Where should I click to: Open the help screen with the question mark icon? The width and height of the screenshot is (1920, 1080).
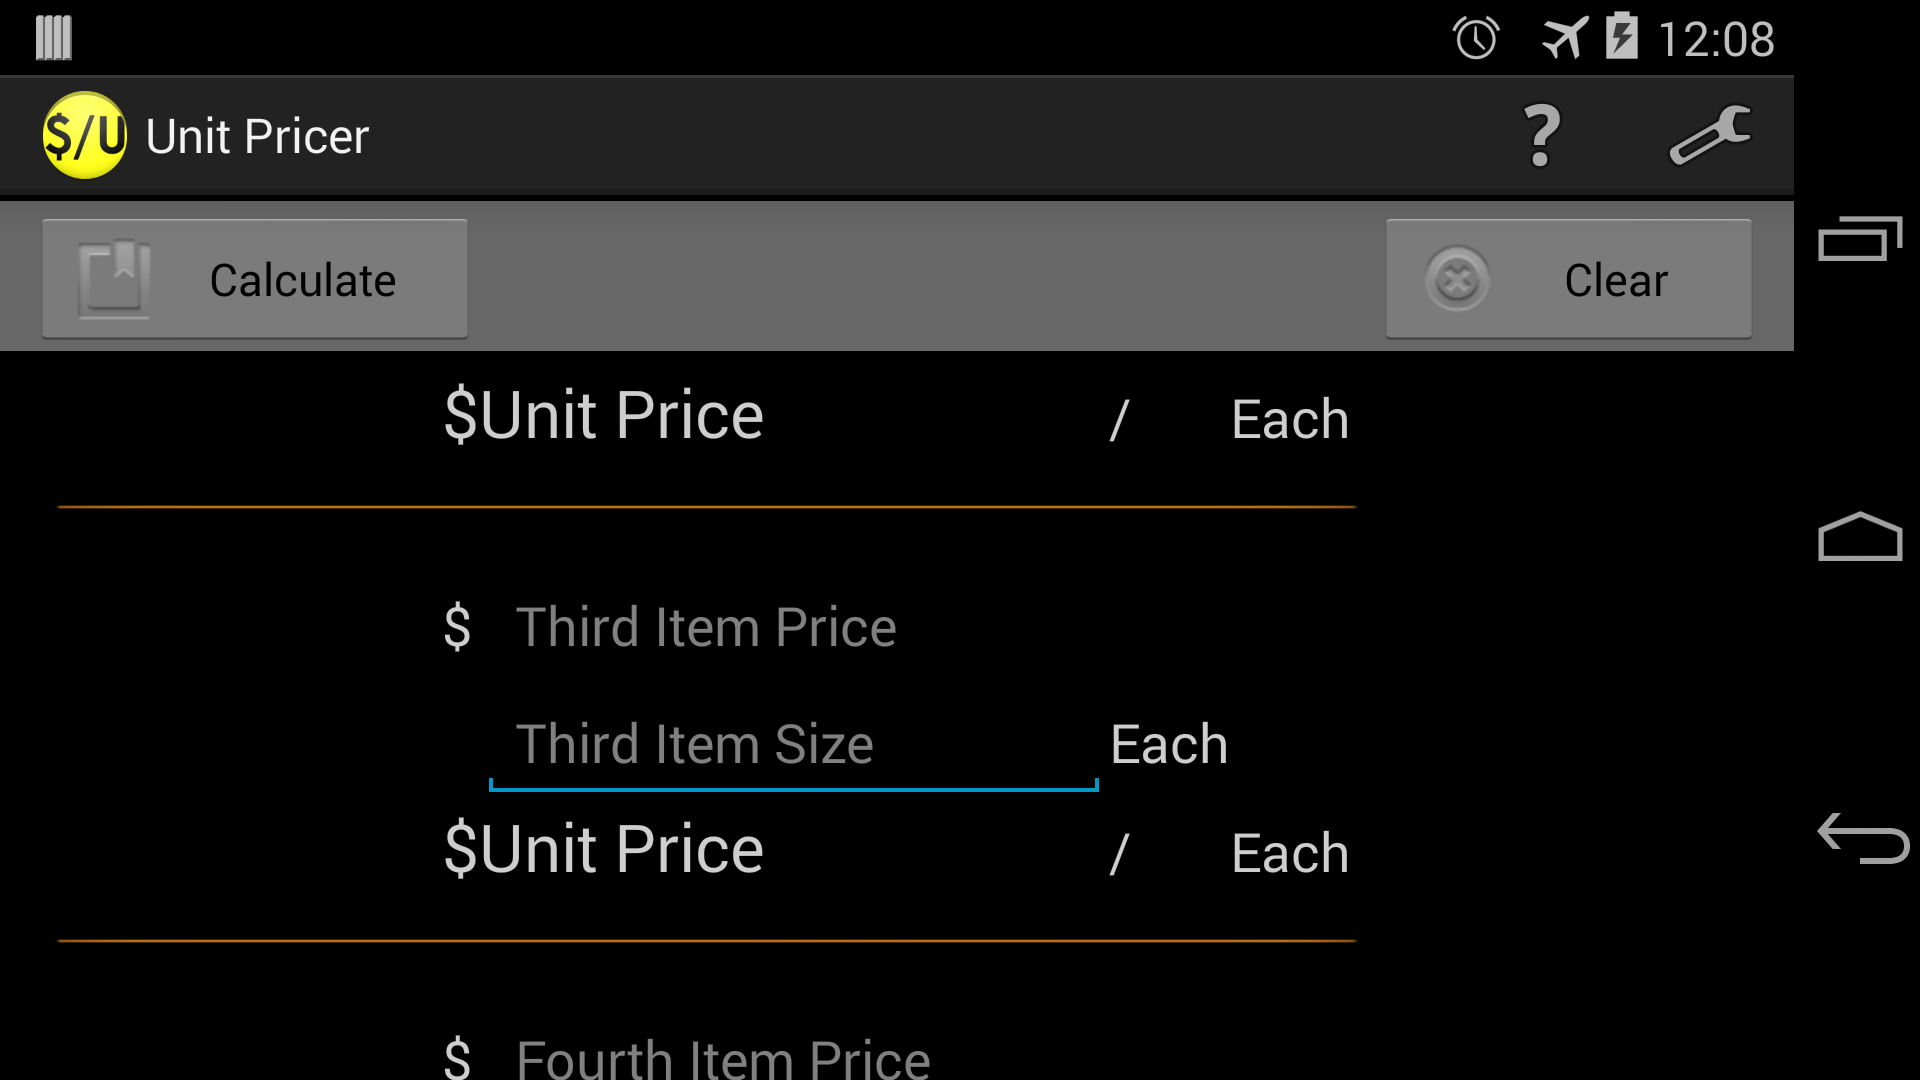tap(1542, 135)
